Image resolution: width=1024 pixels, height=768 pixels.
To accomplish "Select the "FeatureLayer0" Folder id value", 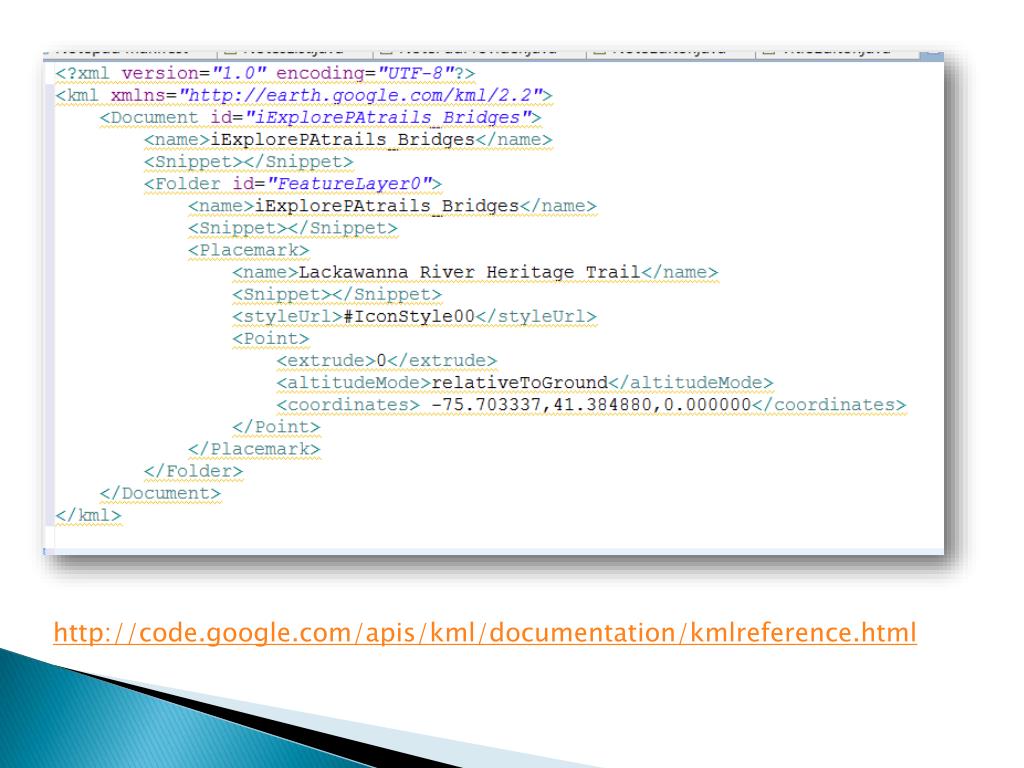I will [349, 184].
